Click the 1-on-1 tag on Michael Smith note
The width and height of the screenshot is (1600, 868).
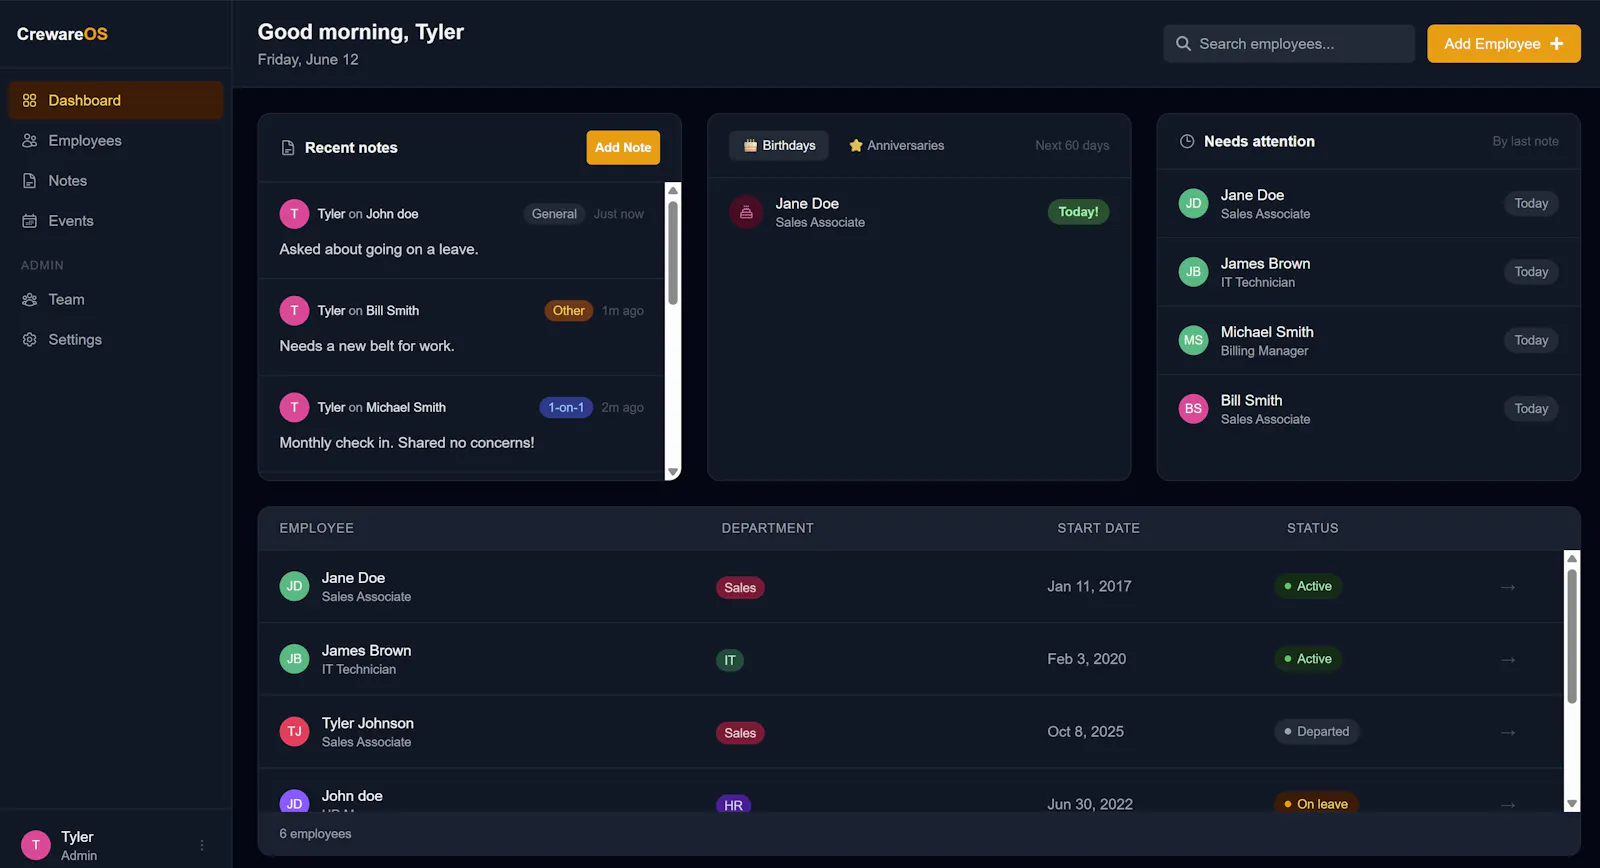pyautogui.click(x=566, y=408)
